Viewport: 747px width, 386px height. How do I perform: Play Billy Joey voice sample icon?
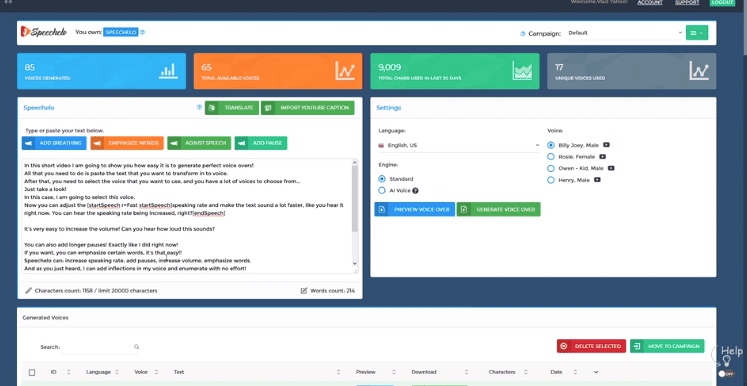coord(606,145)
